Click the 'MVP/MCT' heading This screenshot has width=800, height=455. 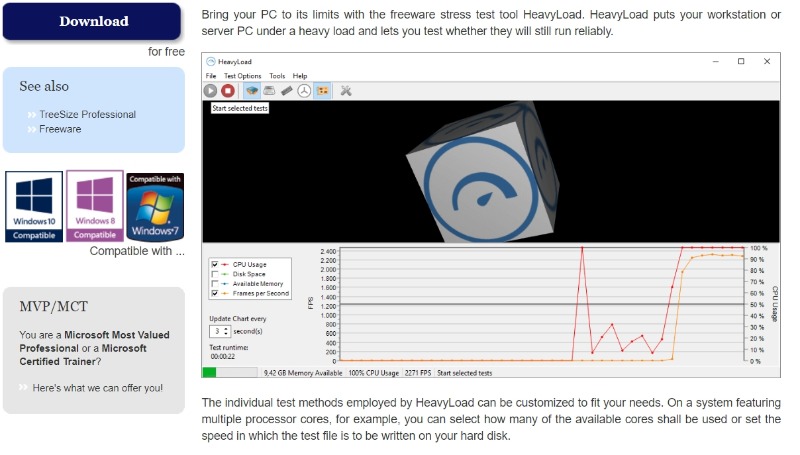54,307
